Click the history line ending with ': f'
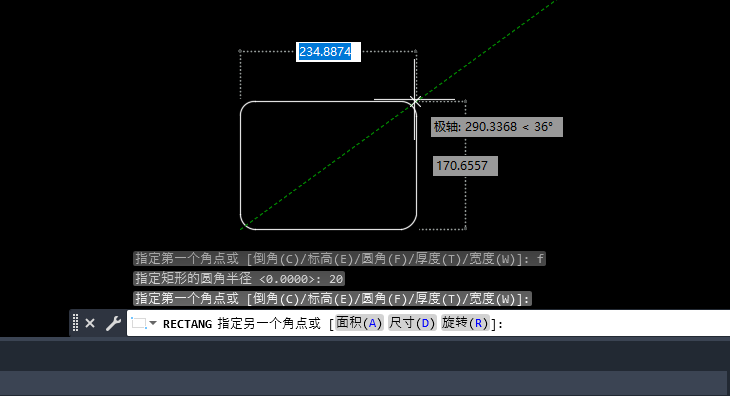This screenshot has width=730, height=396. point(339,259)
